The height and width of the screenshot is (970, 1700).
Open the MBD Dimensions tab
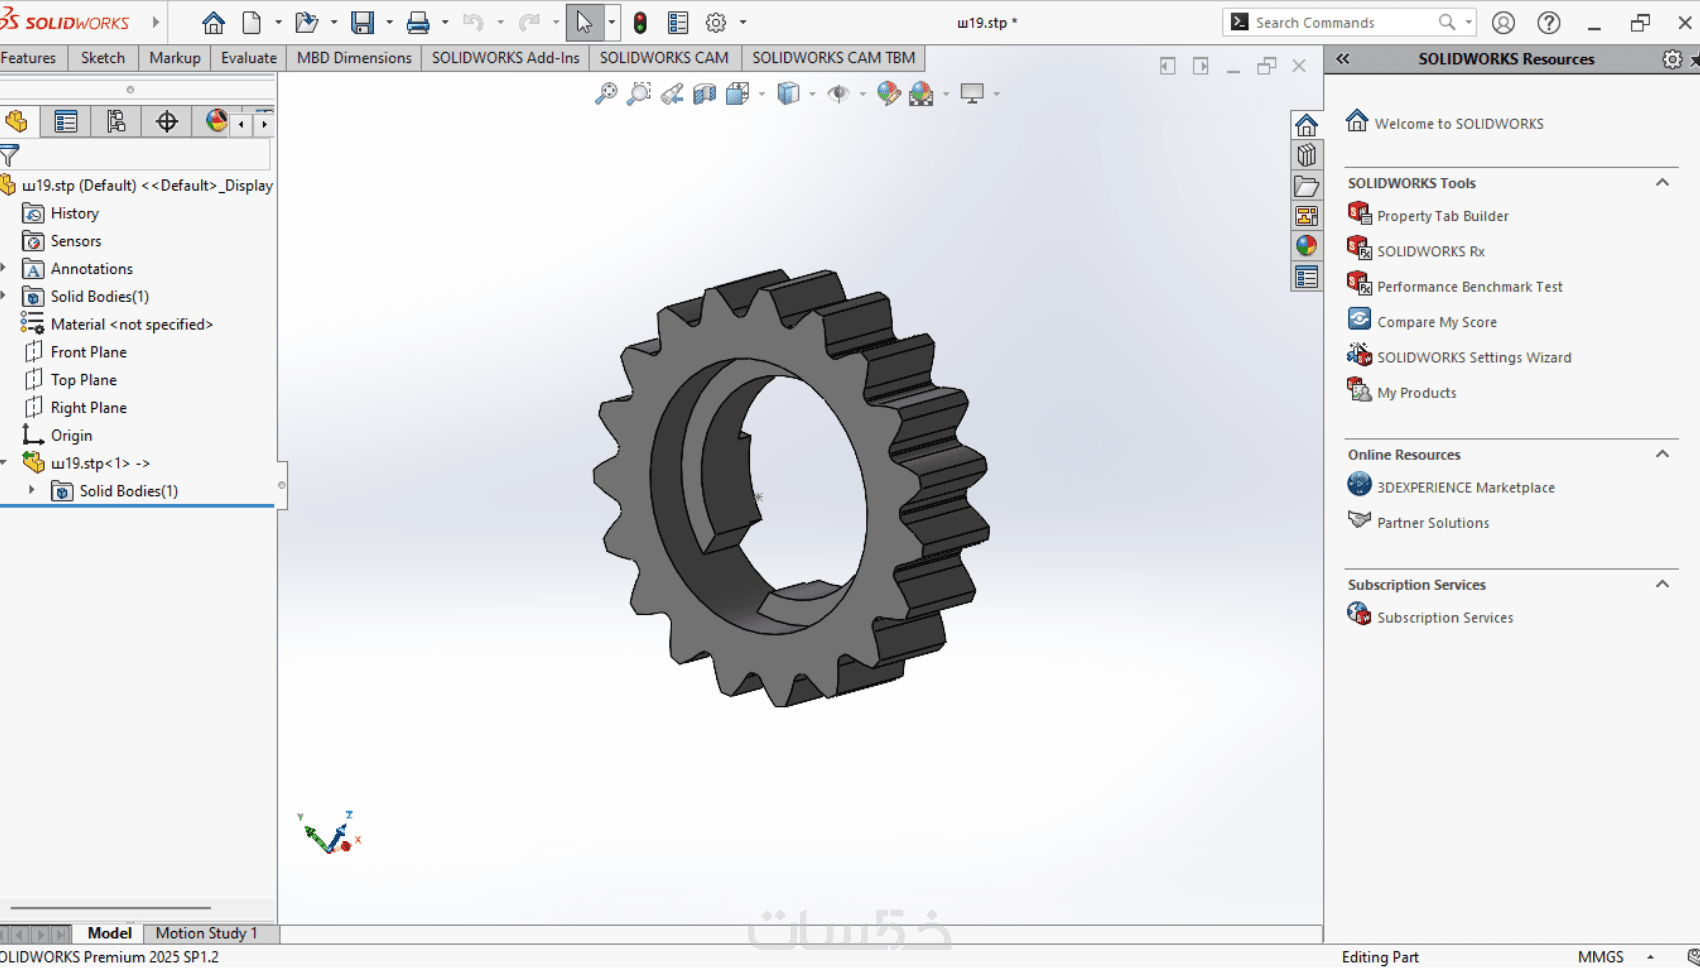point(354,58)
